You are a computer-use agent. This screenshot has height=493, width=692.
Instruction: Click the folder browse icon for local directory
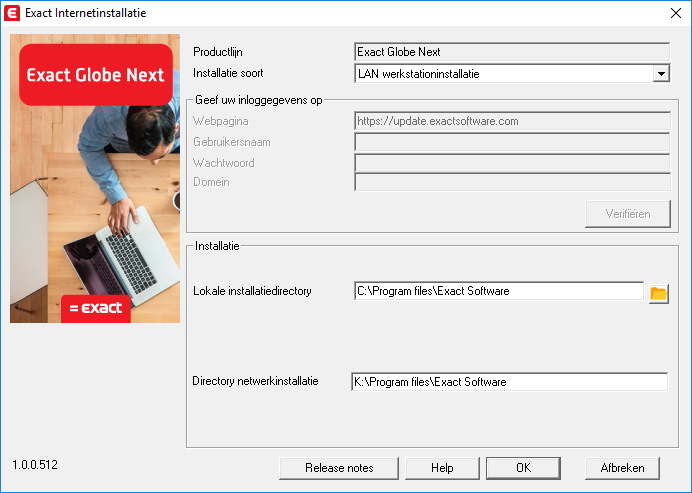(658, 294)
